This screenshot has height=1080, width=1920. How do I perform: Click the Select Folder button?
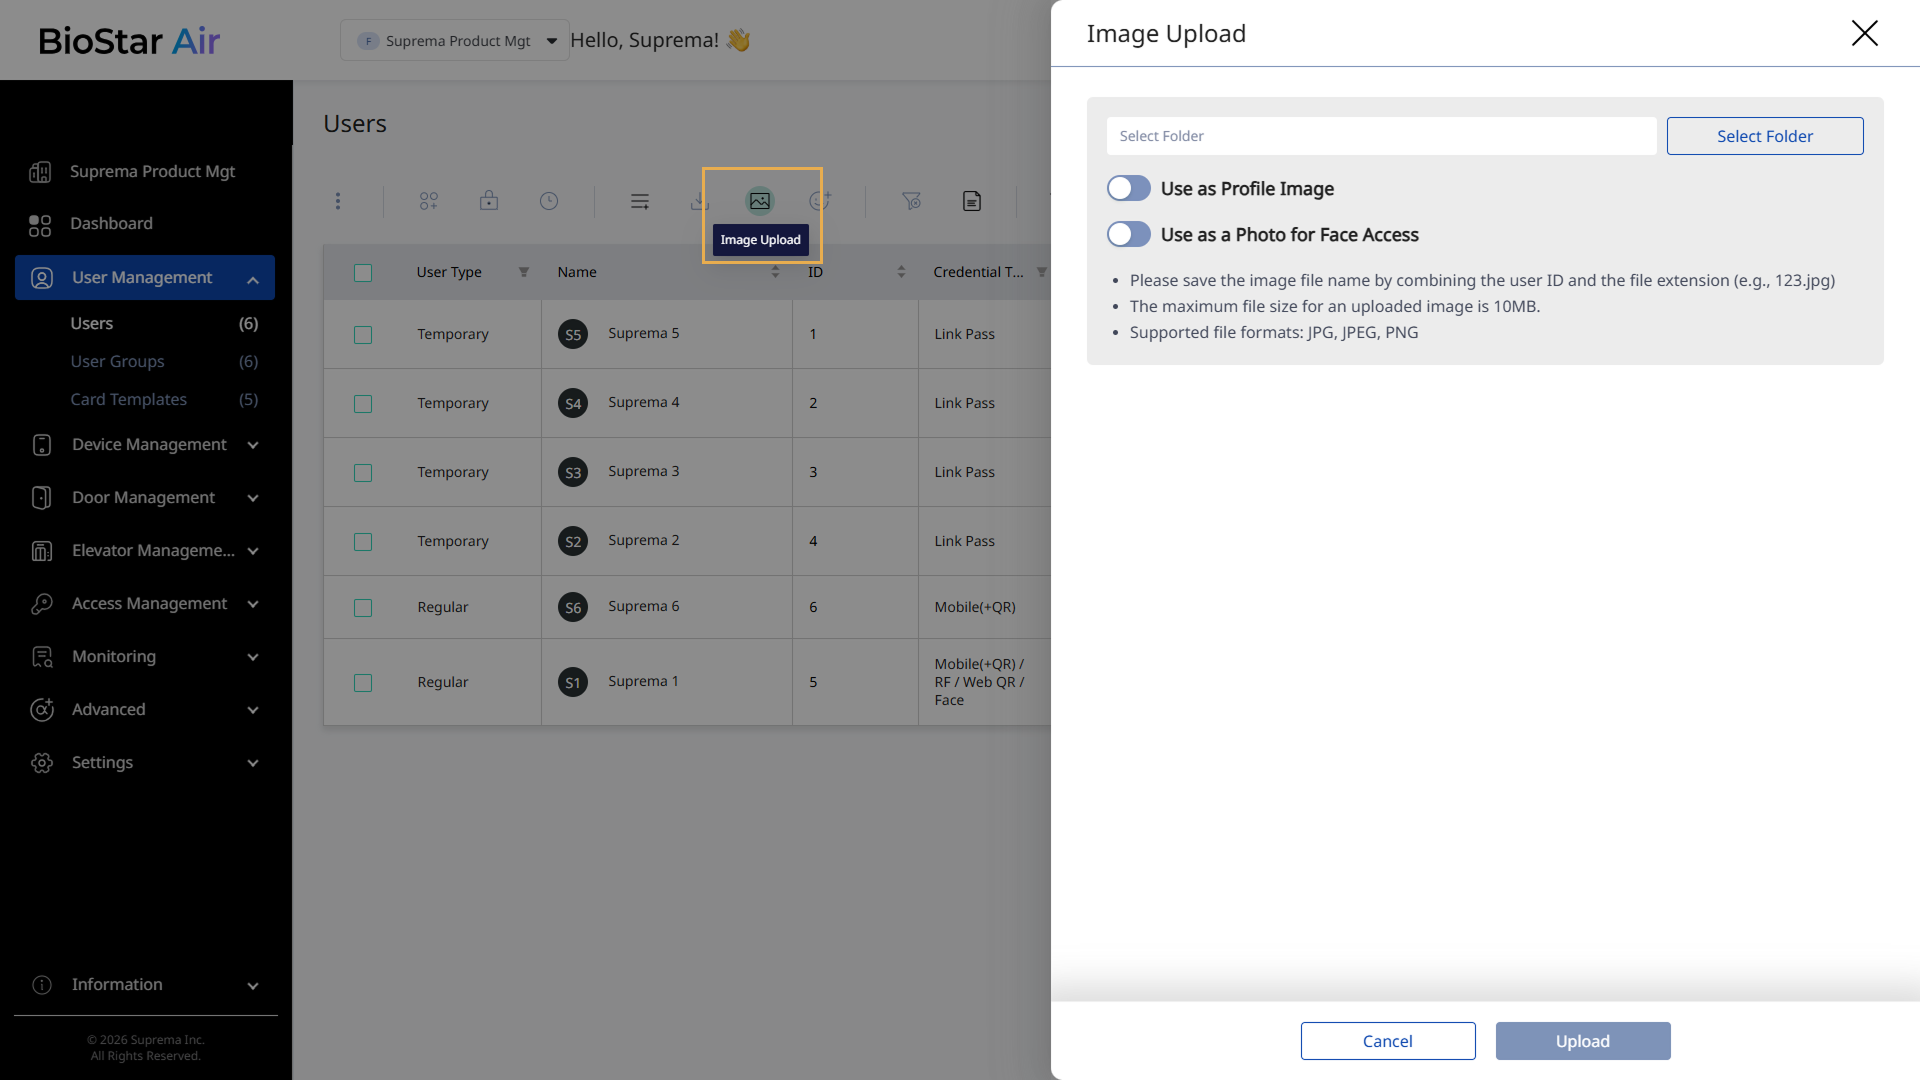pos(1764,136)
